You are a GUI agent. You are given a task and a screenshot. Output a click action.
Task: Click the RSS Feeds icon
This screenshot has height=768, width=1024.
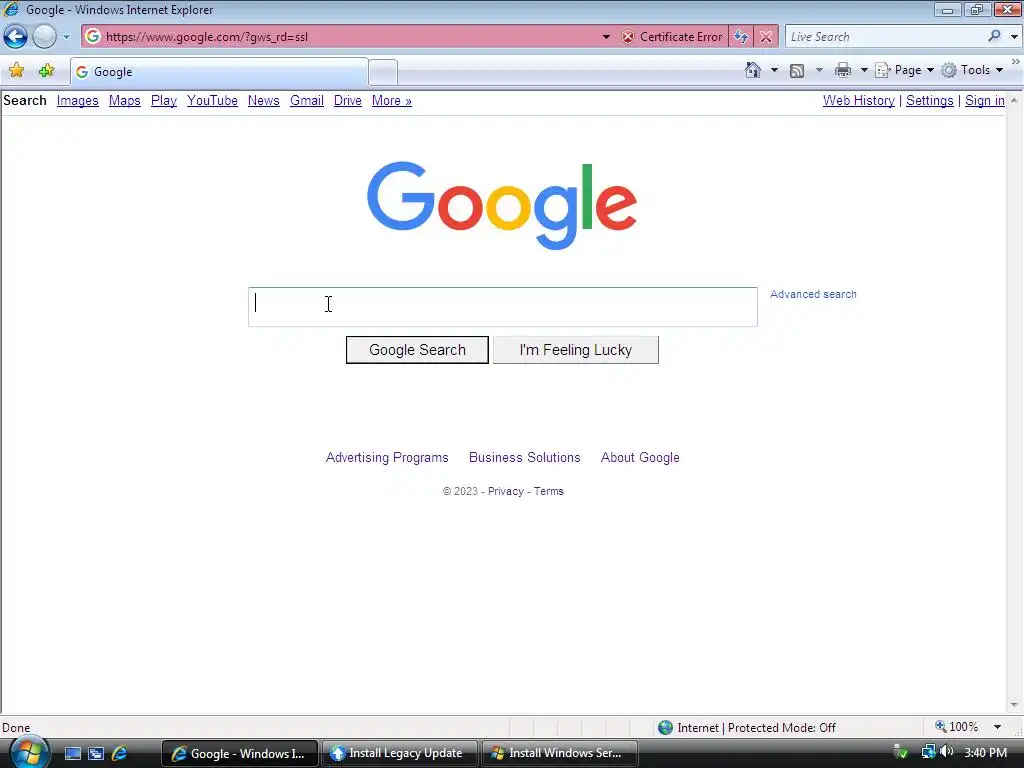[x=797, y=71]
